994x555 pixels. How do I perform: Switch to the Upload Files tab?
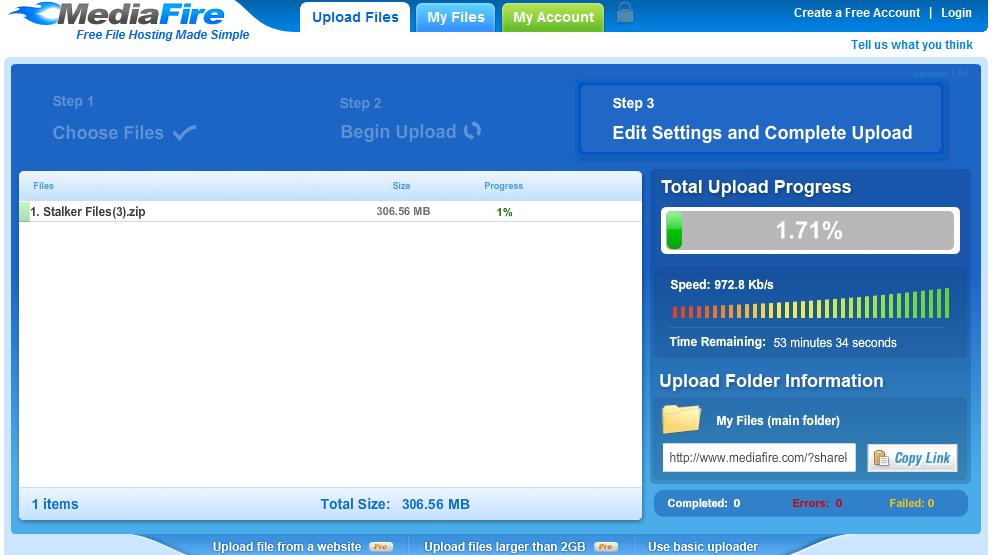[355, 17]
